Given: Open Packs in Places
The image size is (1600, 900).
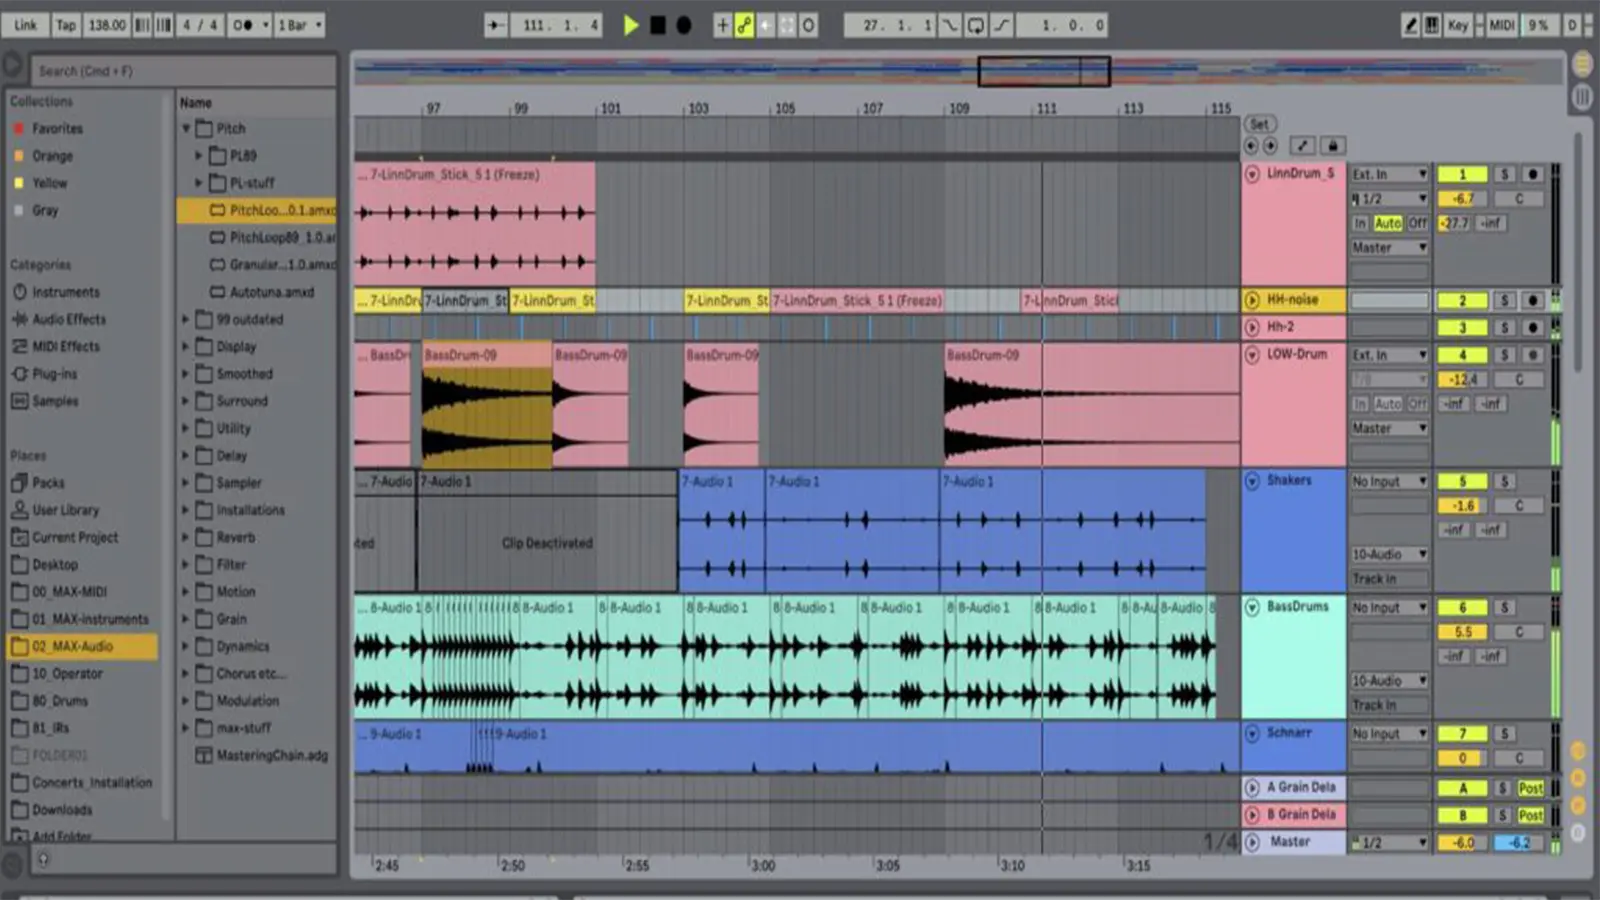Looking at the screenshot, I should (48, 483).
